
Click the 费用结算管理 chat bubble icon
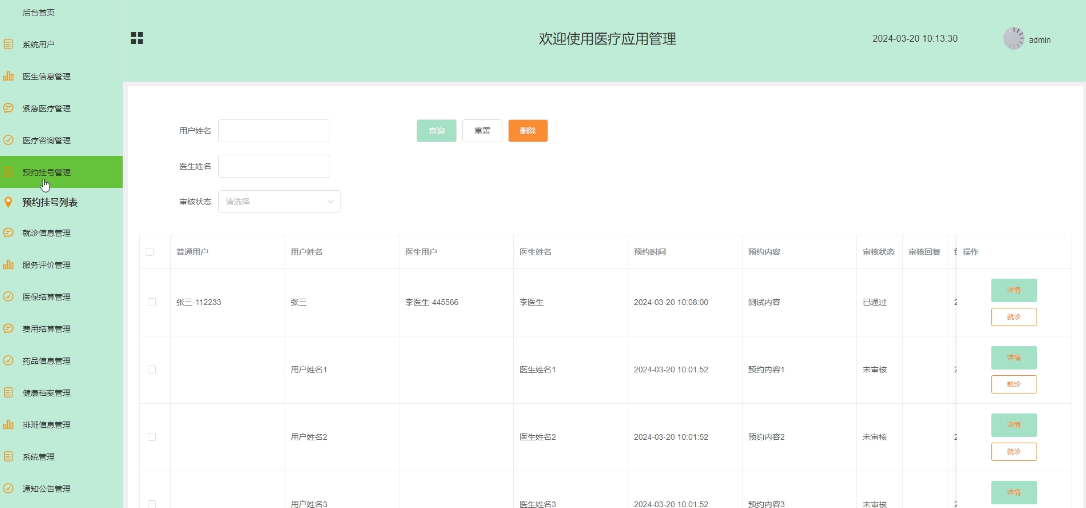pyautogui.click(x=8, y=329)
